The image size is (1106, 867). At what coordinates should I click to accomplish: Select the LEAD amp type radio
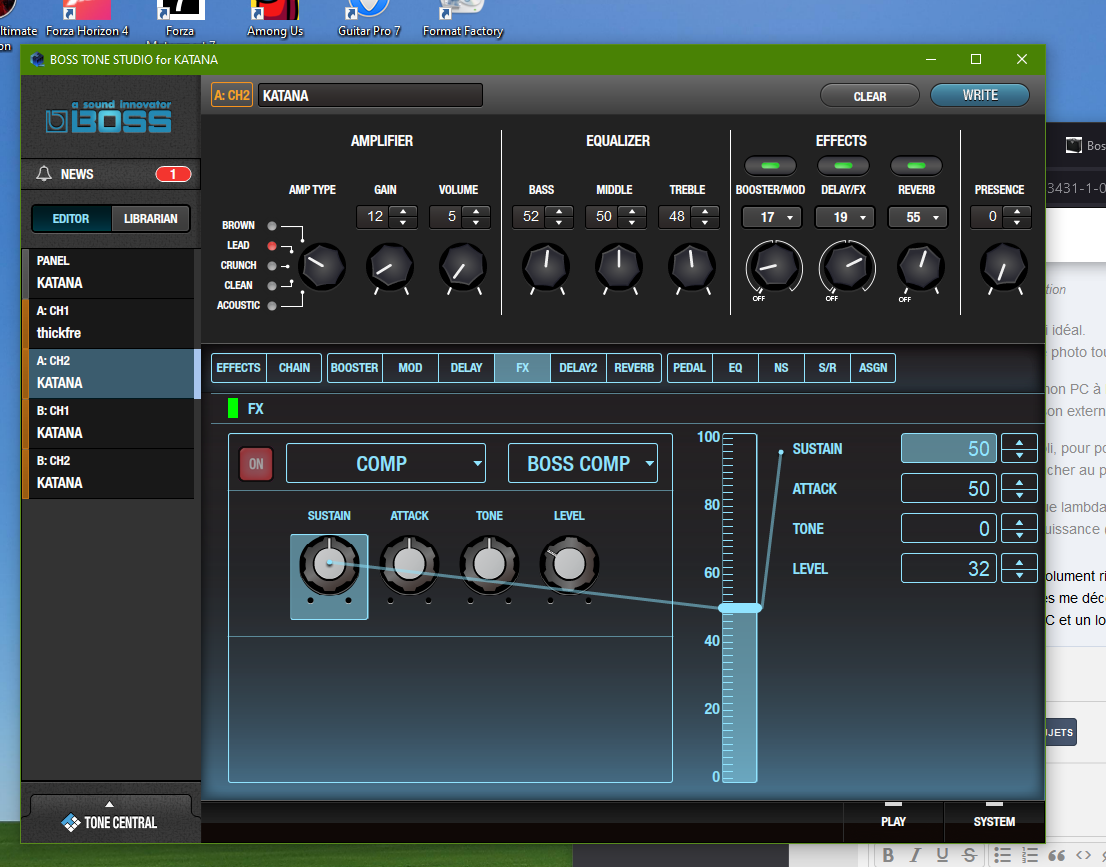coord(272,245)
